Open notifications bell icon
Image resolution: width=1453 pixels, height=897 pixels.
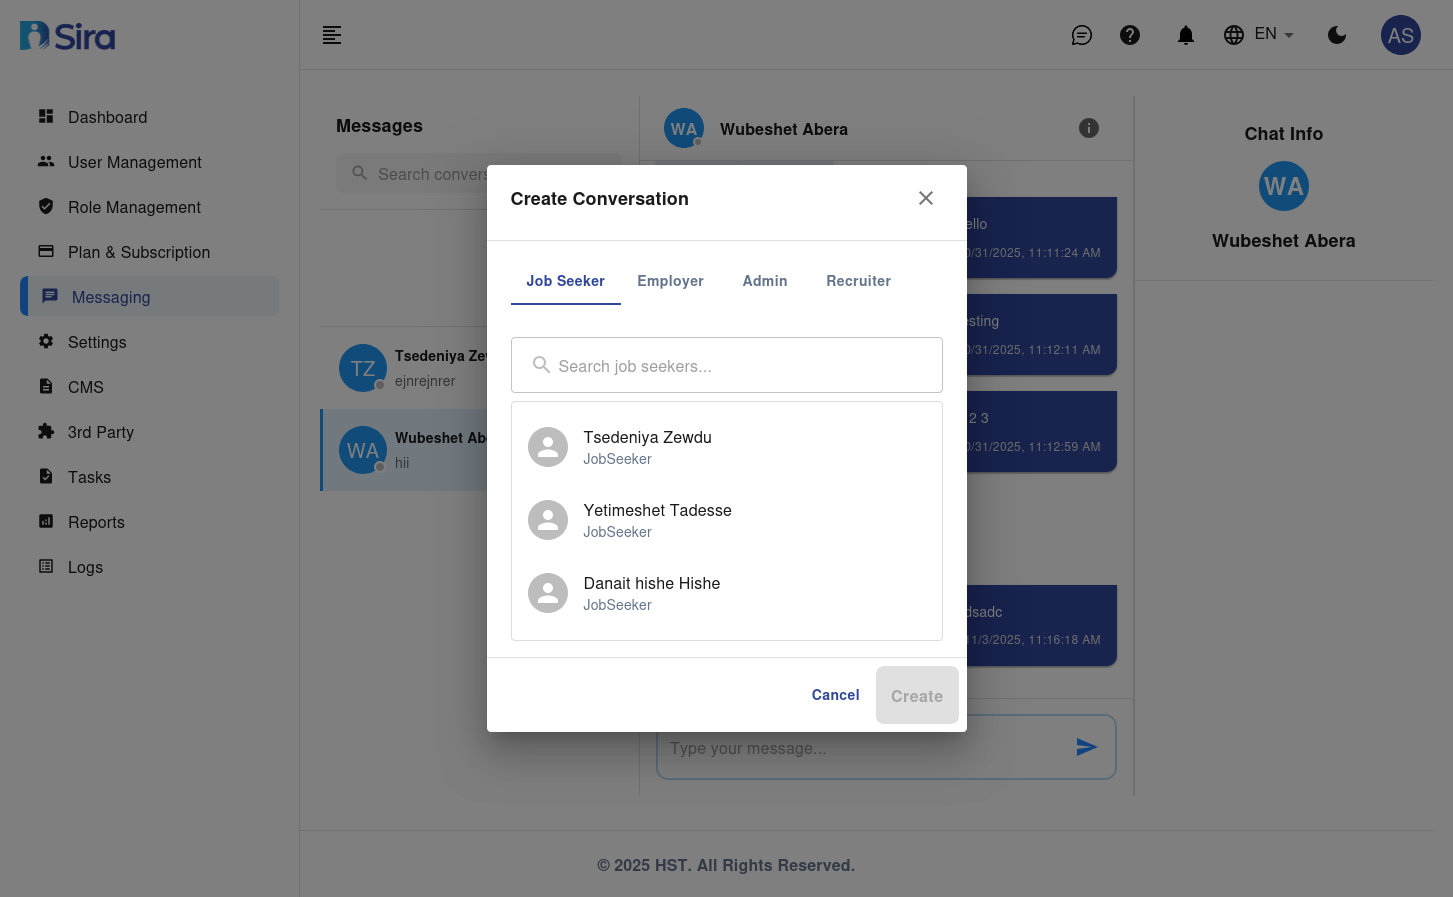pos(1185,35)
